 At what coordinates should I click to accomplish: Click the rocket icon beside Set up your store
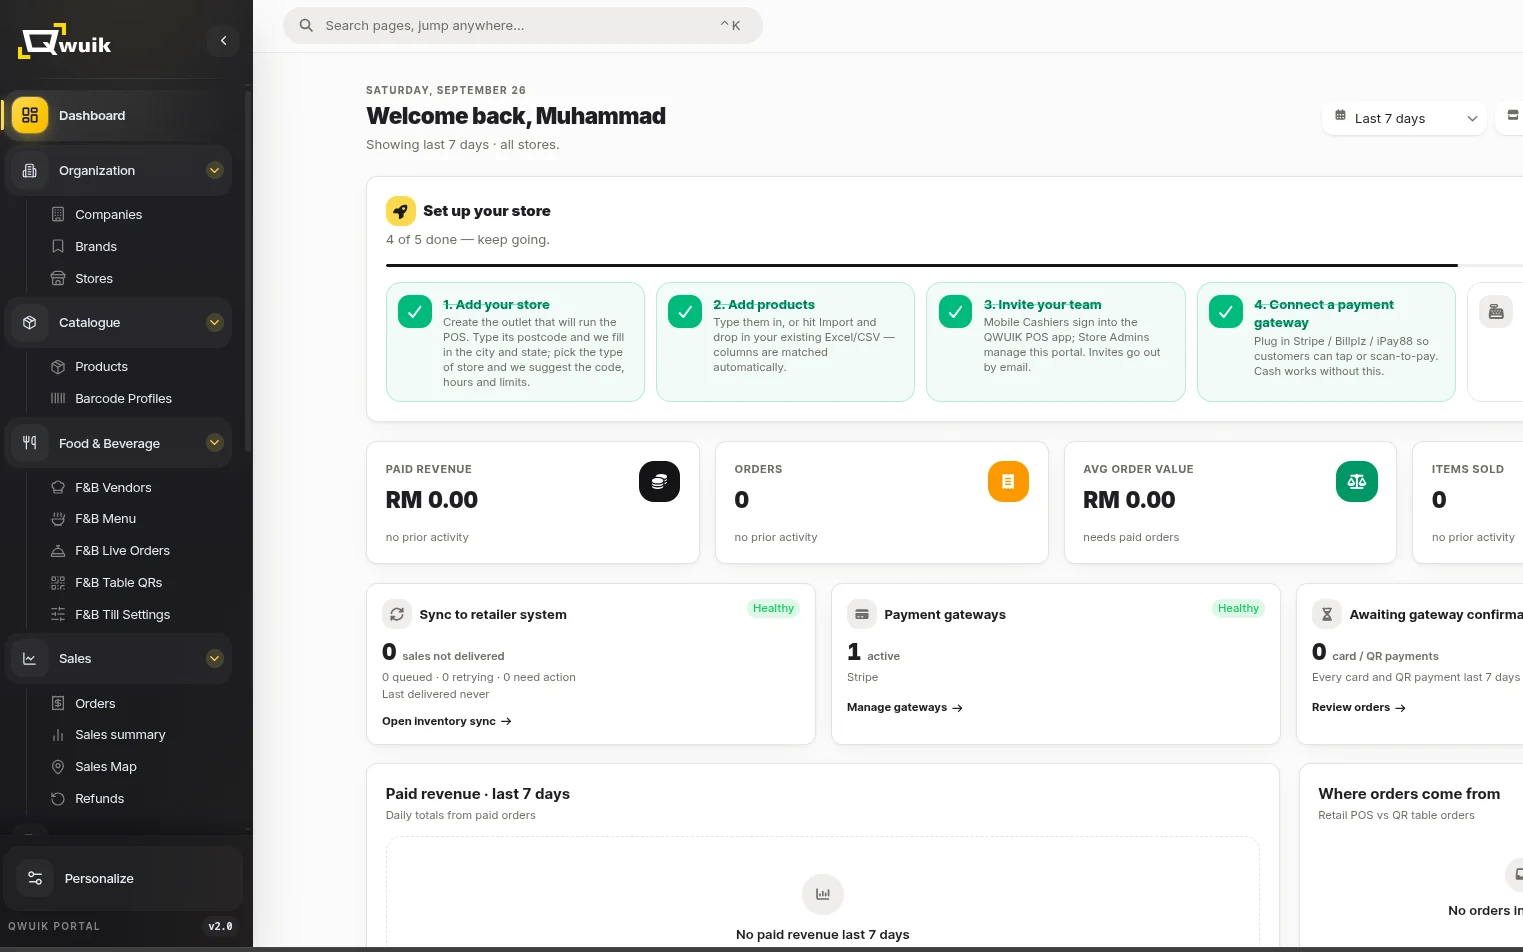(x=401, y=211)
